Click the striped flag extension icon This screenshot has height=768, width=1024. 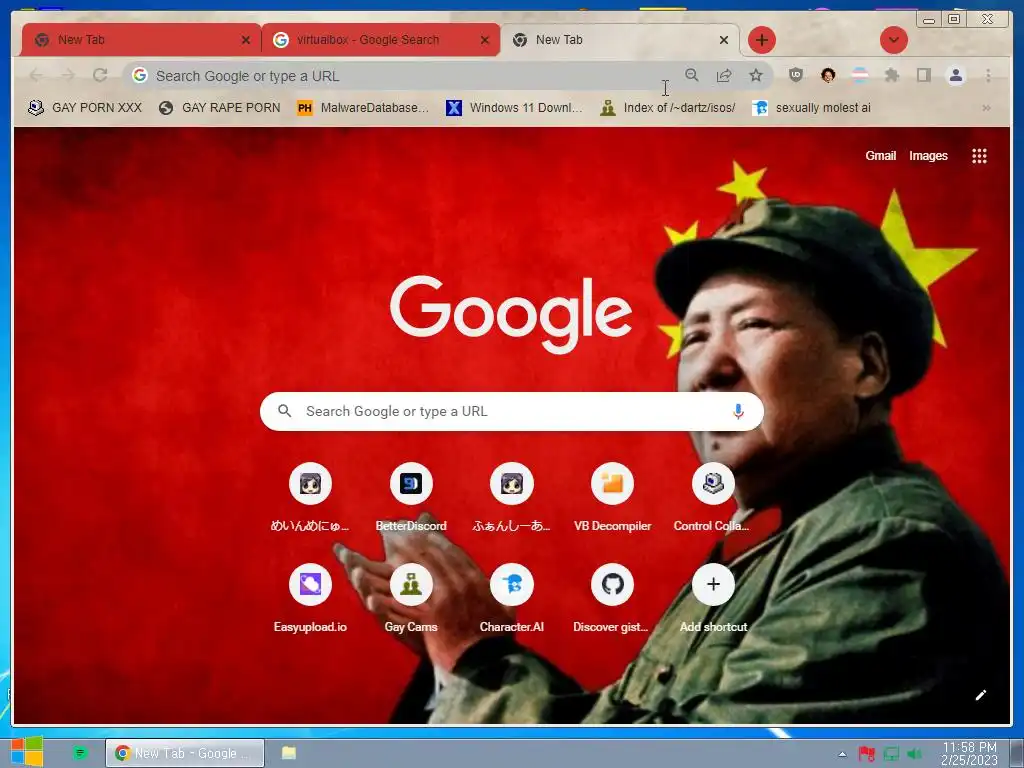860,76
